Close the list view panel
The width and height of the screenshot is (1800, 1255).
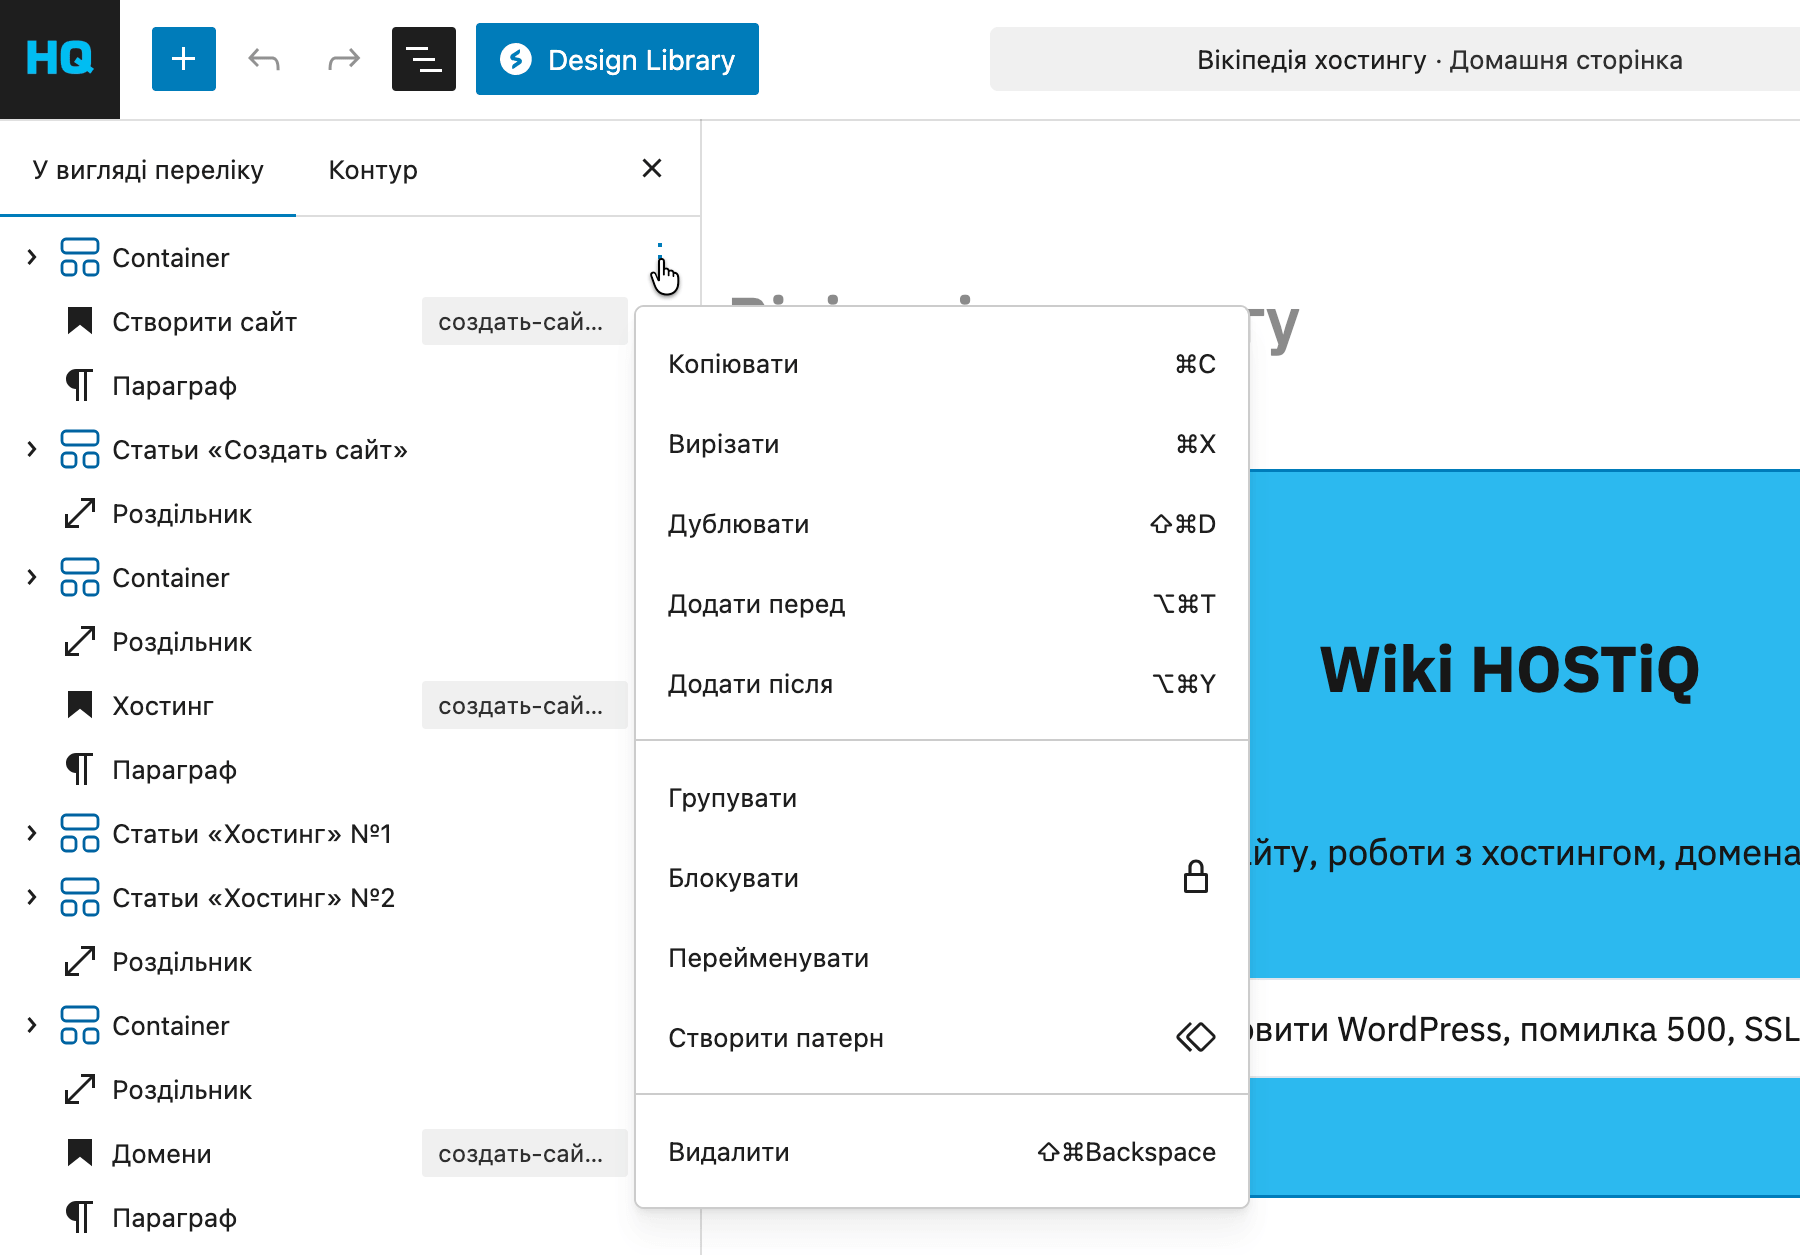[652, 168]
